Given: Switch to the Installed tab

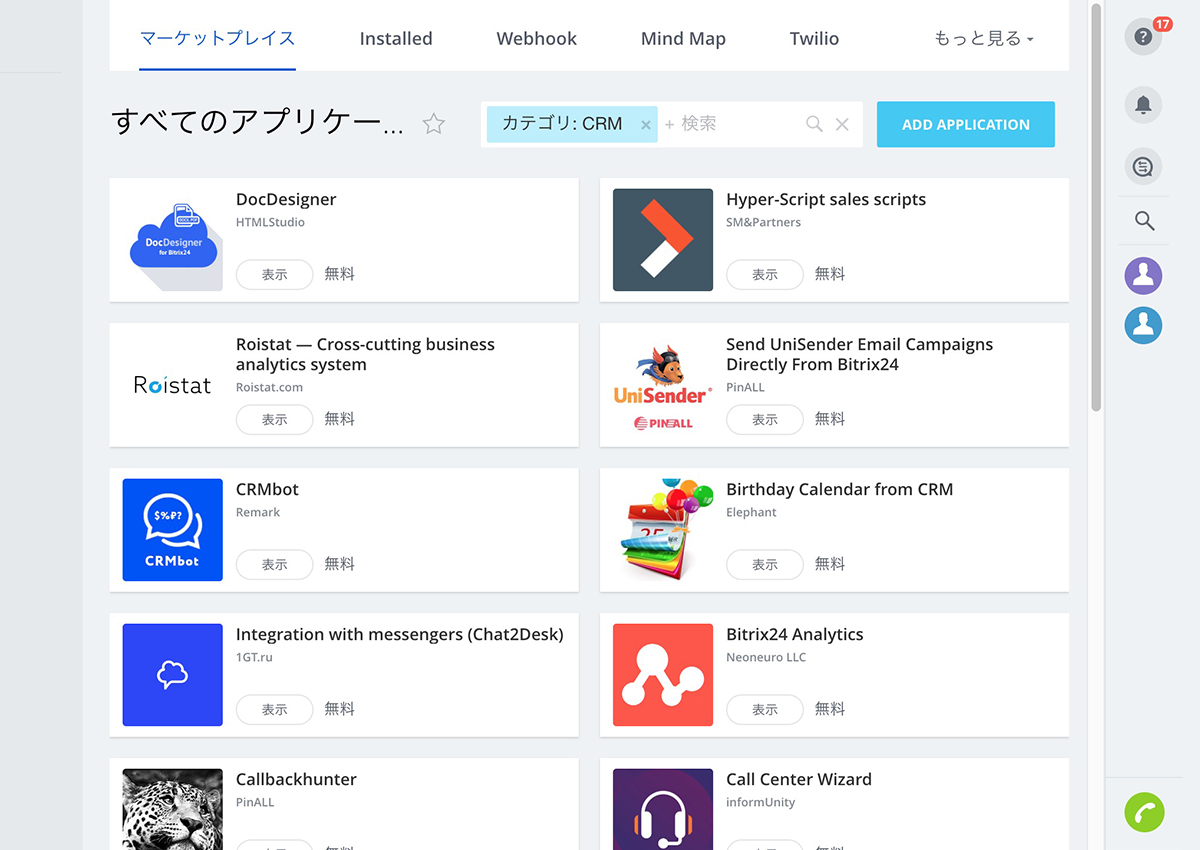Looking at the screenshot, I should point(396,39).
